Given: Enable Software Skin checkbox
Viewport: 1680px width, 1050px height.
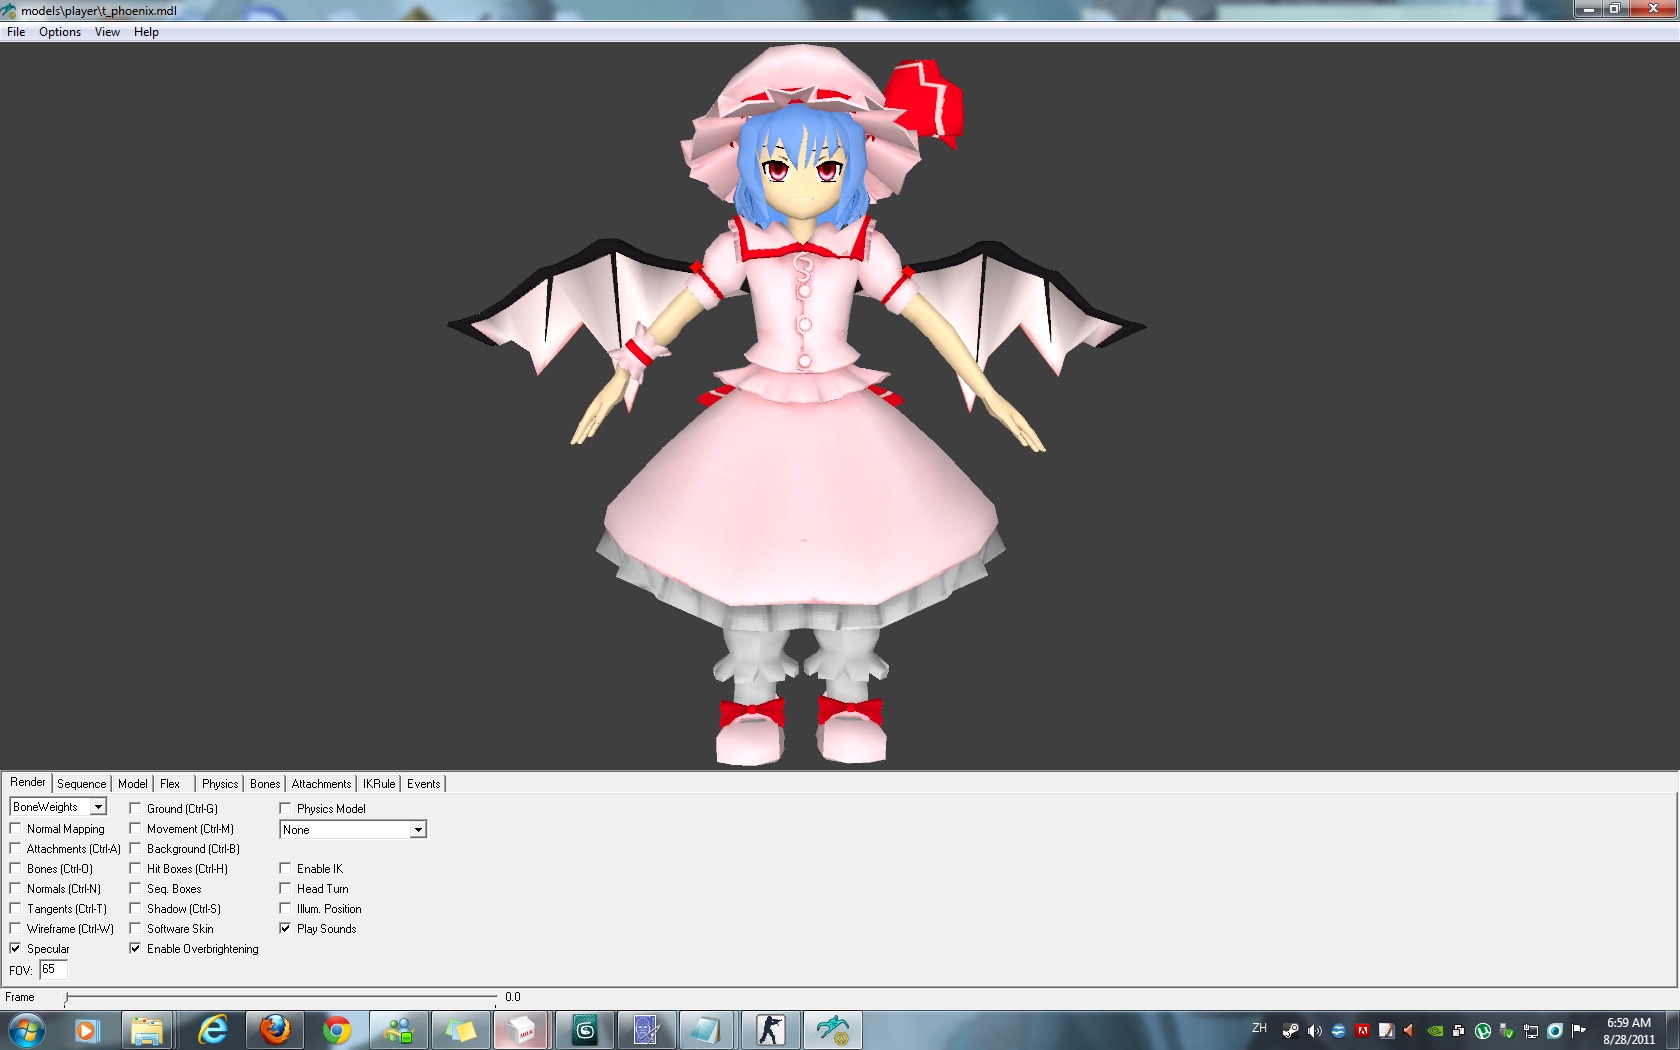Looking at the screenshot, I should tap(135, 928).
